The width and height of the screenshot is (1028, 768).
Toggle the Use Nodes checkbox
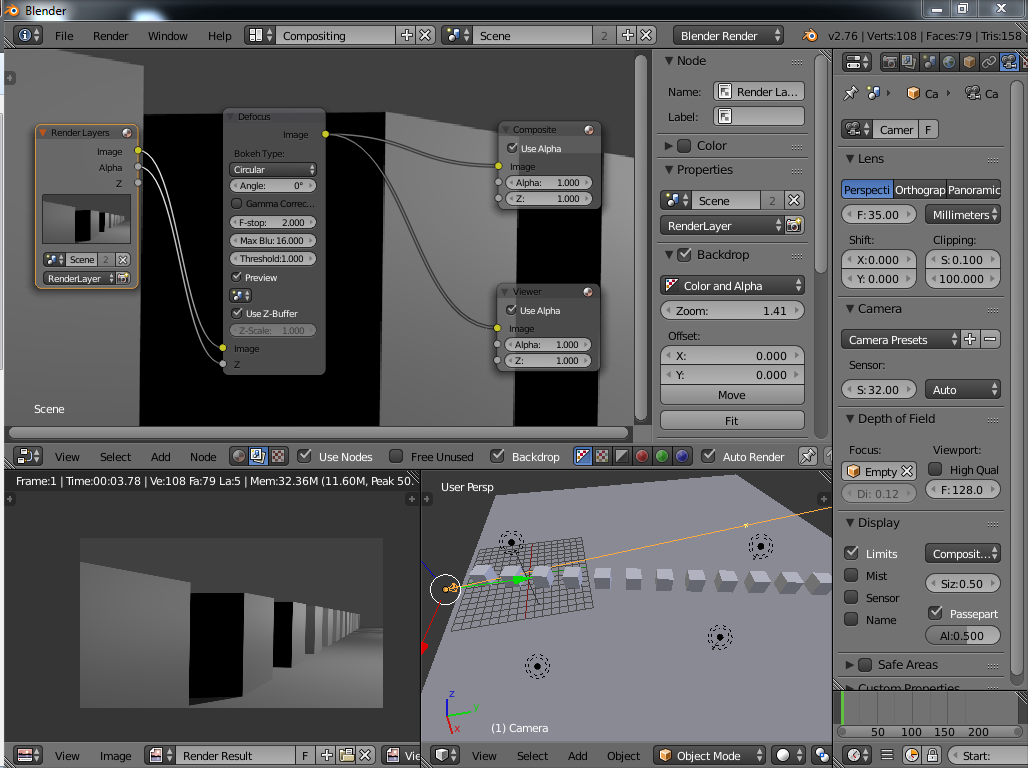click(305, 457)
